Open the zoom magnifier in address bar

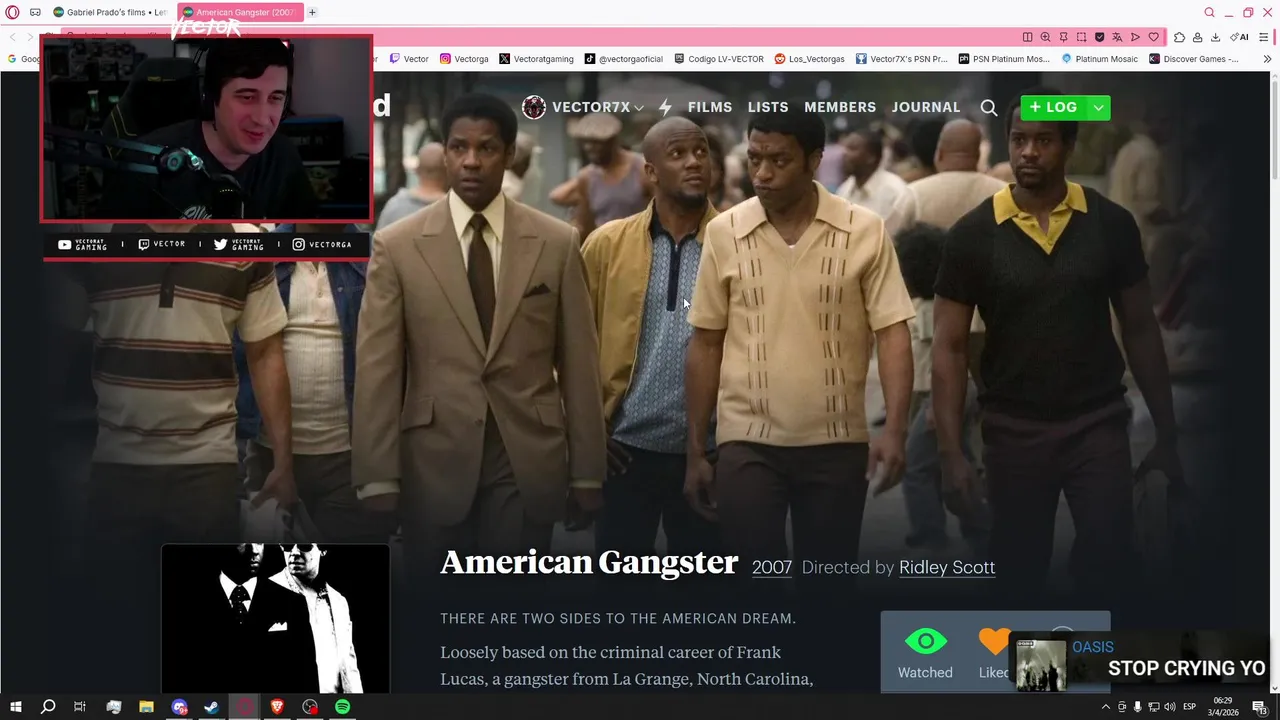tap(1045, 37)
